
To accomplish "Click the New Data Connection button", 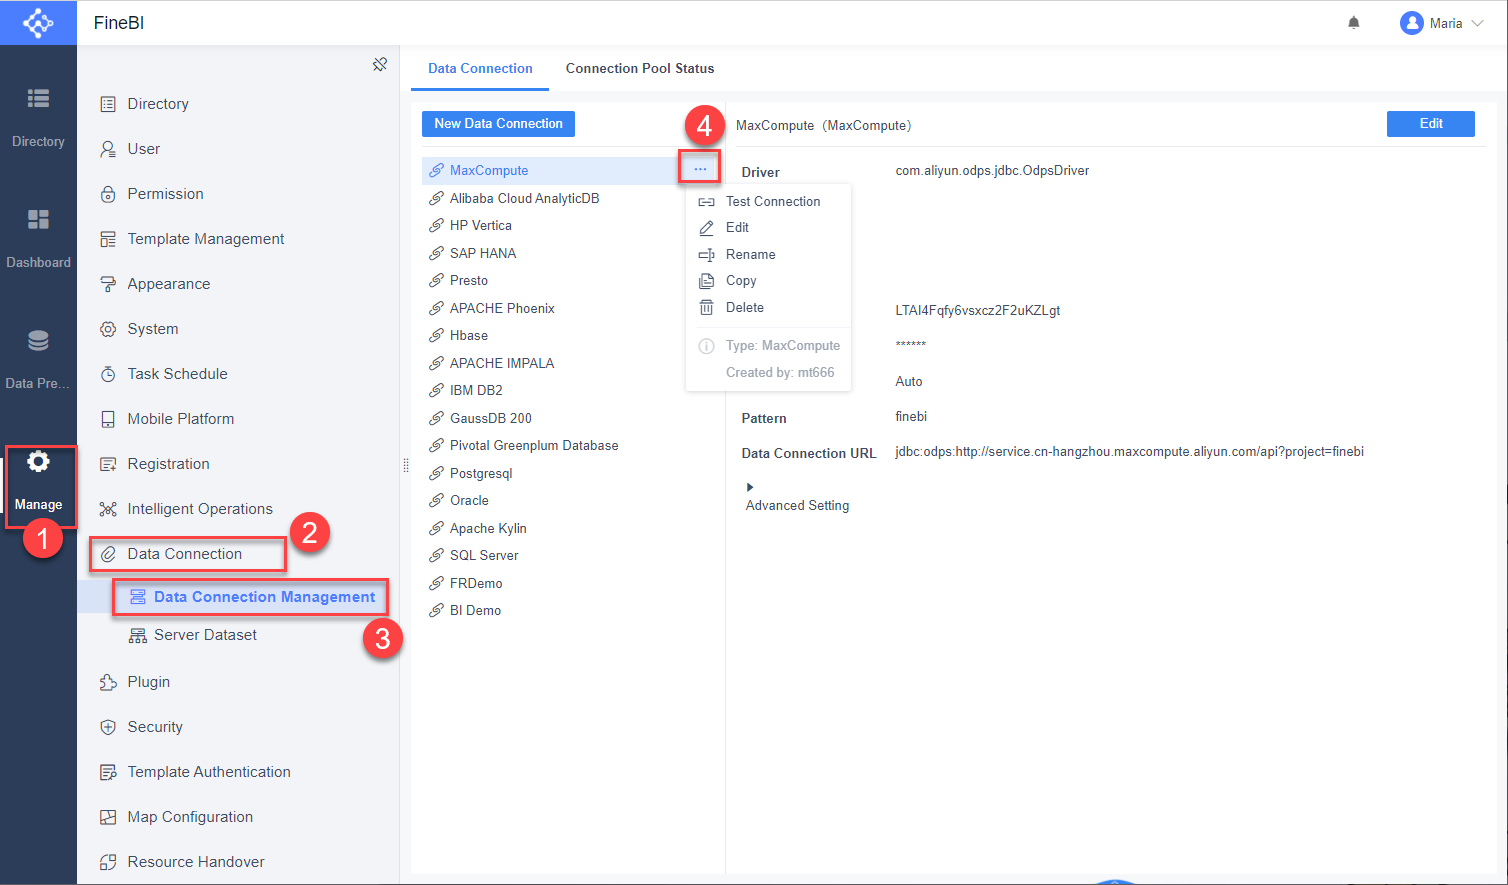I will (x=498, y=124).
